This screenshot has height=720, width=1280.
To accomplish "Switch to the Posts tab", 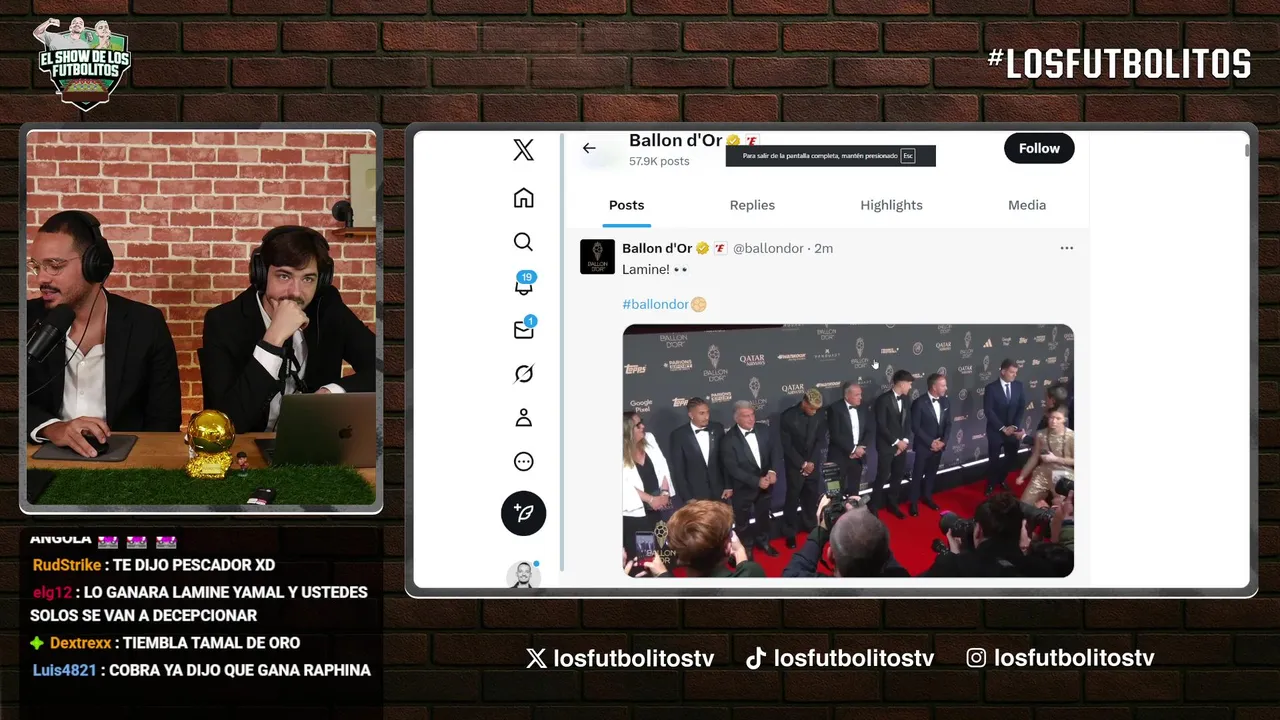I will tap(626, 205).
